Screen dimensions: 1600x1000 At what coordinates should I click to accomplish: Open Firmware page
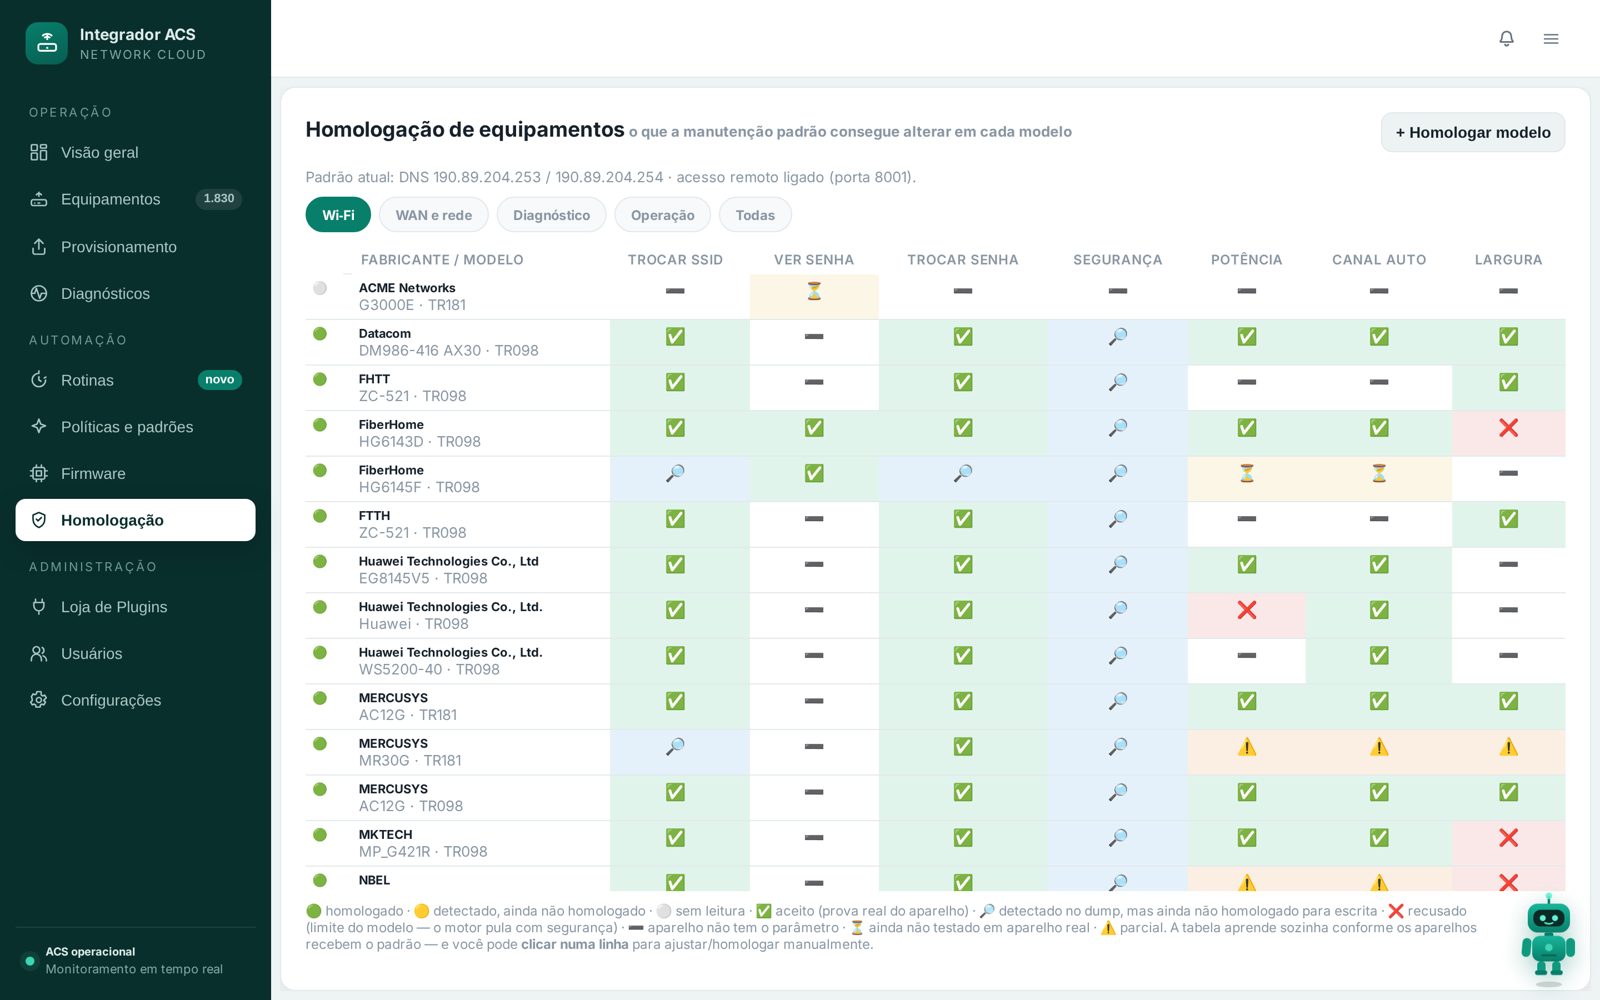pos(136,473)
